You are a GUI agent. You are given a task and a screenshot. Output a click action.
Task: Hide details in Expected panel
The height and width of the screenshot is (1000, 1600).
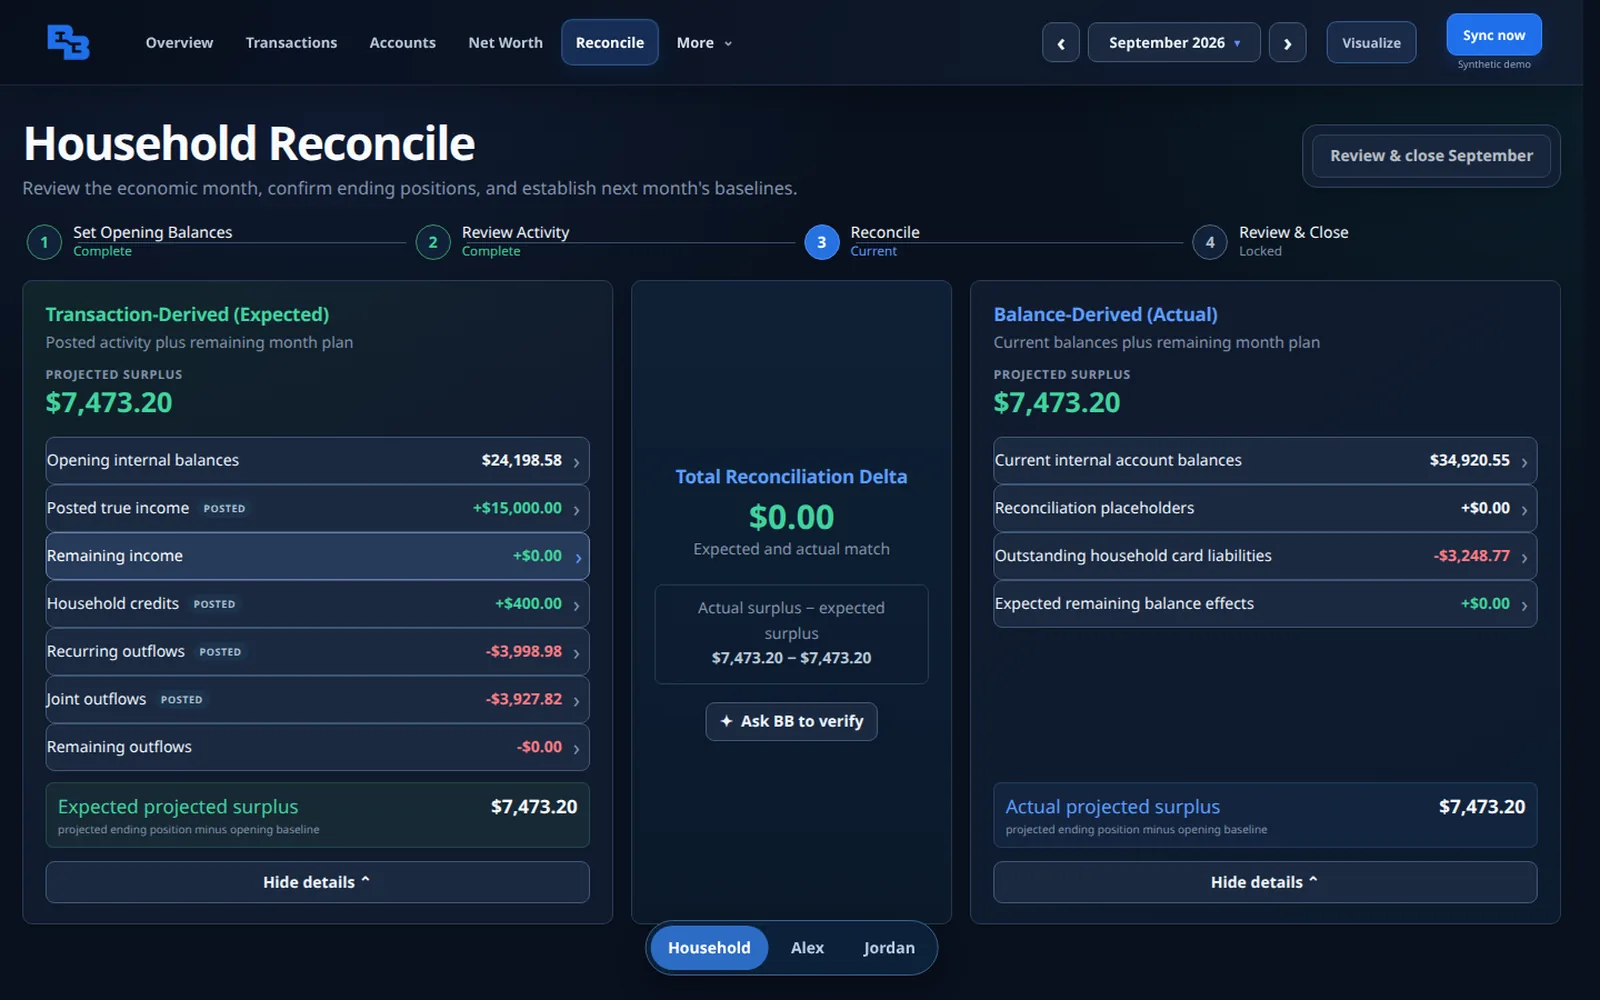(x=317, y=882)
